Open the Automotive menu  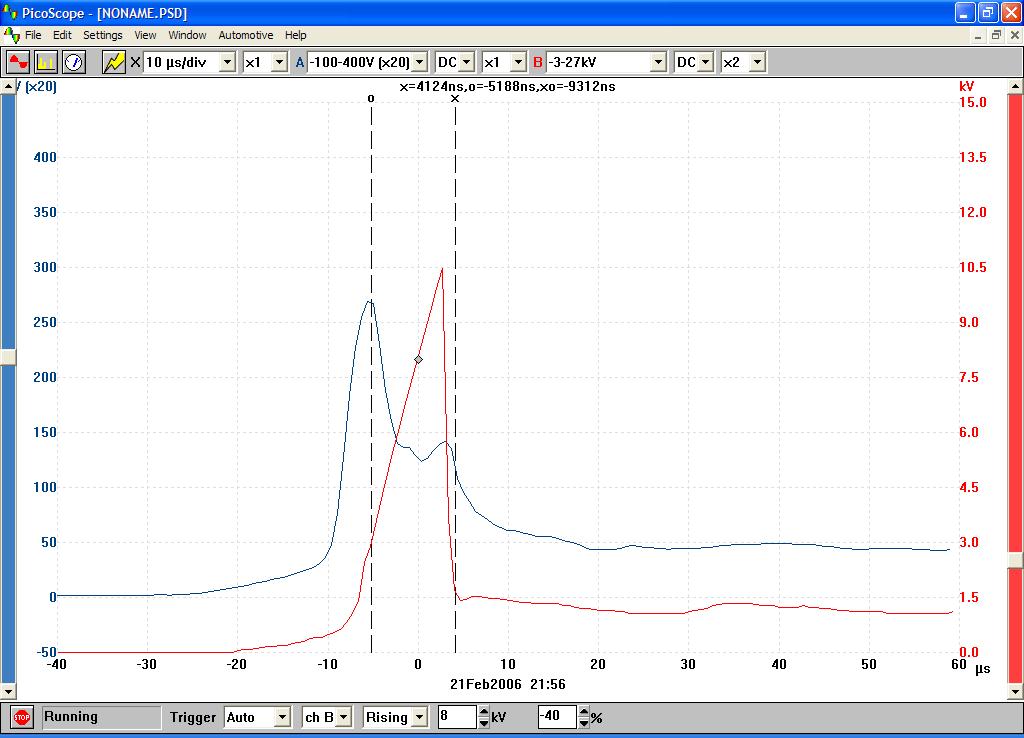pyautogui.click(x=245, y=35)
